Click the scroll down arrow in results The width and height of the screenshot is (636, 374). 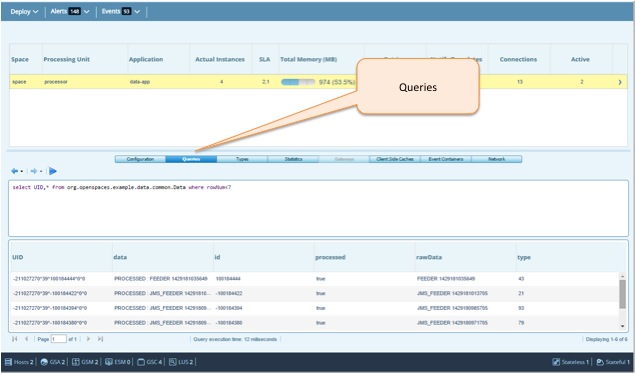click(622, 326)
